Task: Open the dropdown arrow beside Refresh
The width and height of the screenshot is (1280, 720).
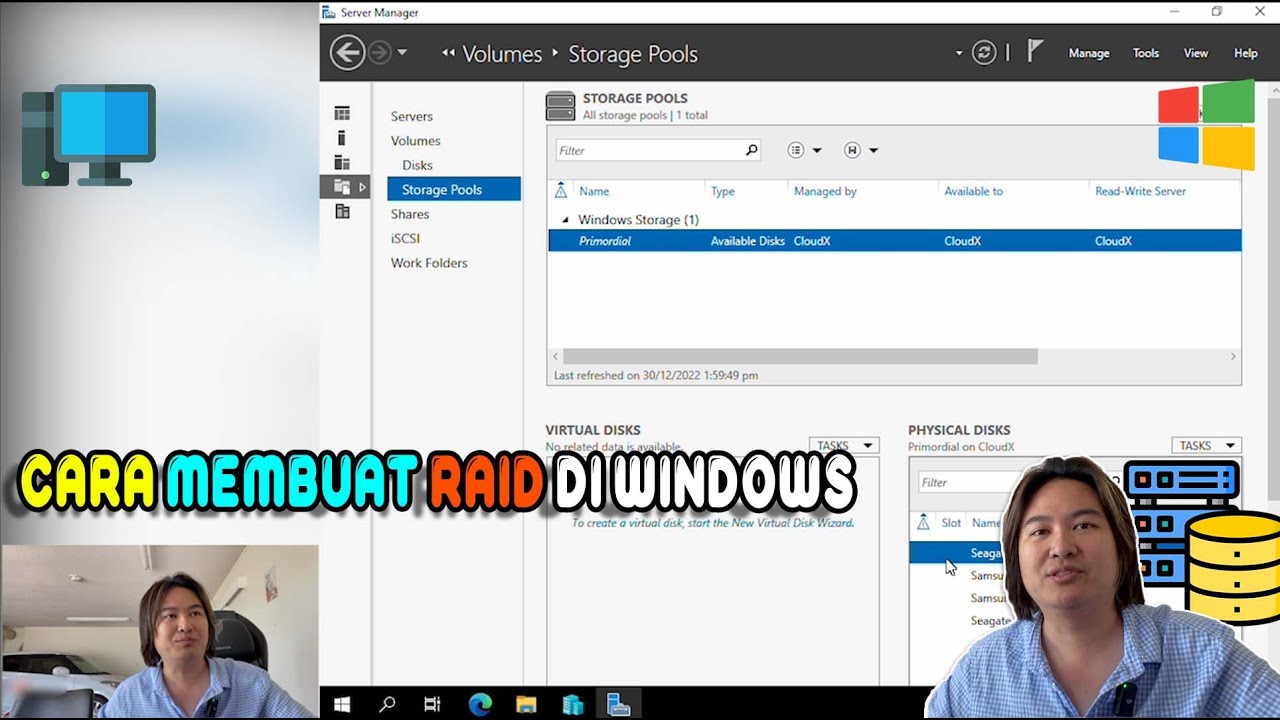Action: (x=959, y=53)
